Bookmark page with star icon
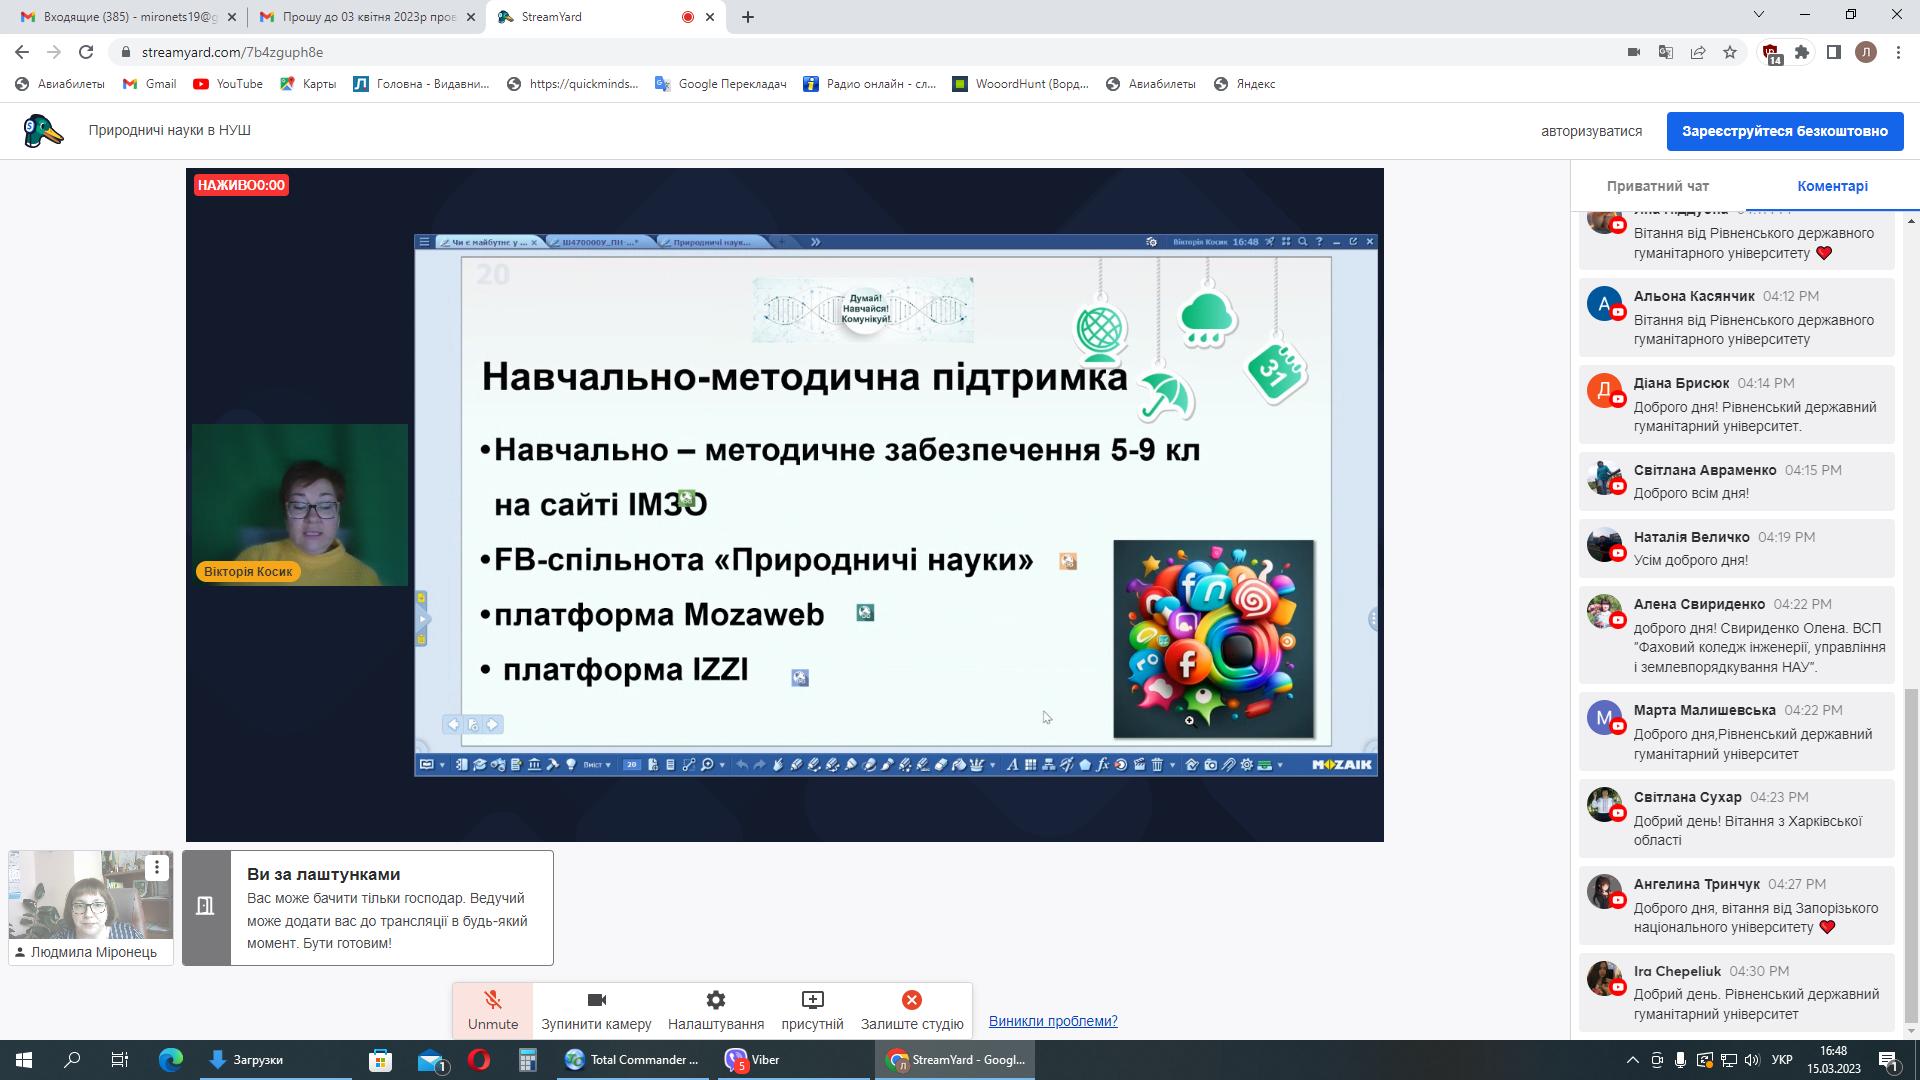This screenshot has width=1920, height=1080. point(1730,52)
